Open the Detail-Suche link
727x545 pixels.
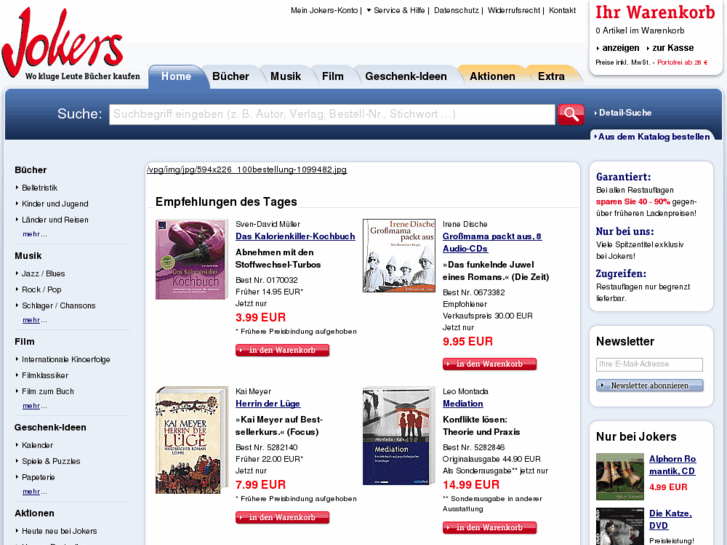tap(623, 113)
